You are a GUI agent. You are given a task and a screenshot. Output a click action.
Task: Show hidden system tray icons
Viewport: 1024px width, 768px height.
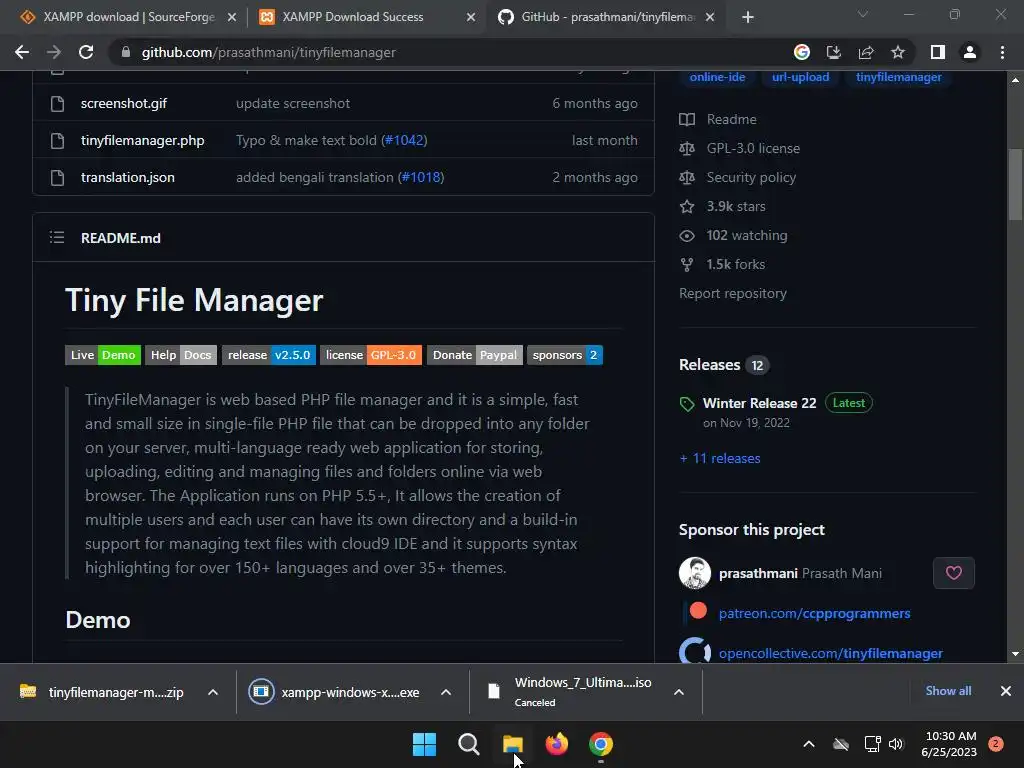pyautogui.click(x=808, y=744)
